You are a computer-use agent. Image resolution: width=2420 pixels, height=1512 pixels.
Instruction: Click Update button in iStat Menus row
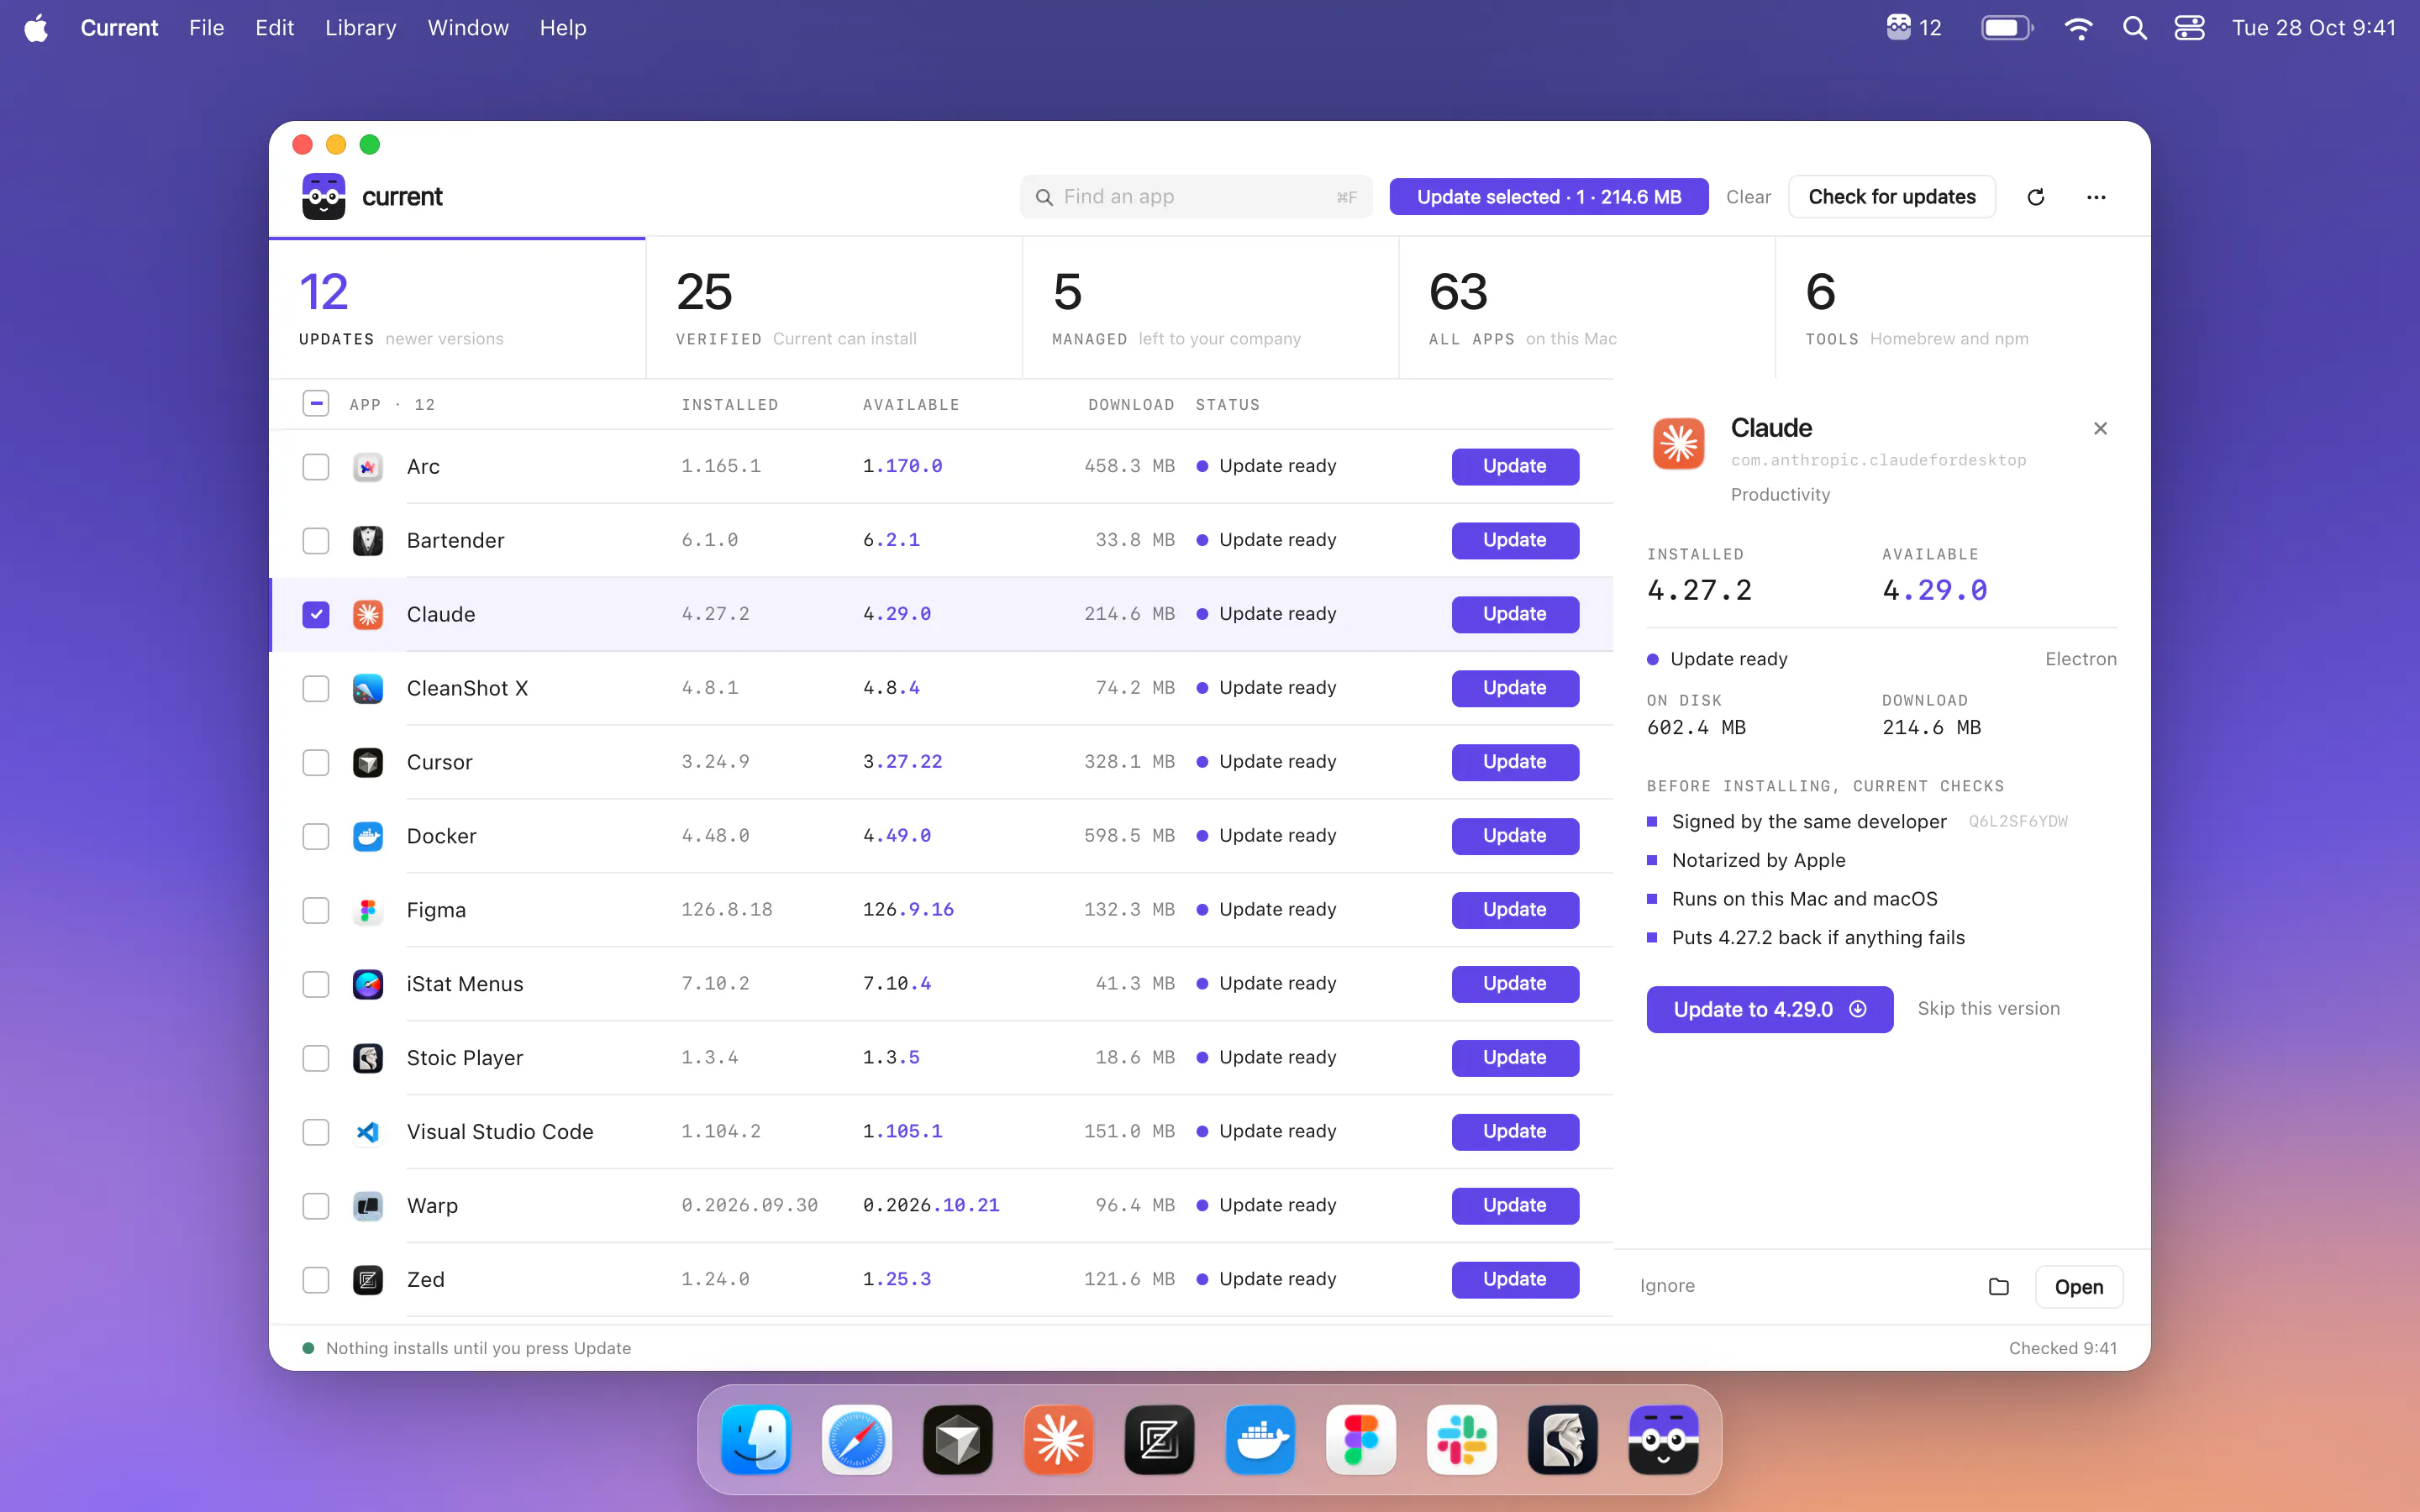[1515, 985]
